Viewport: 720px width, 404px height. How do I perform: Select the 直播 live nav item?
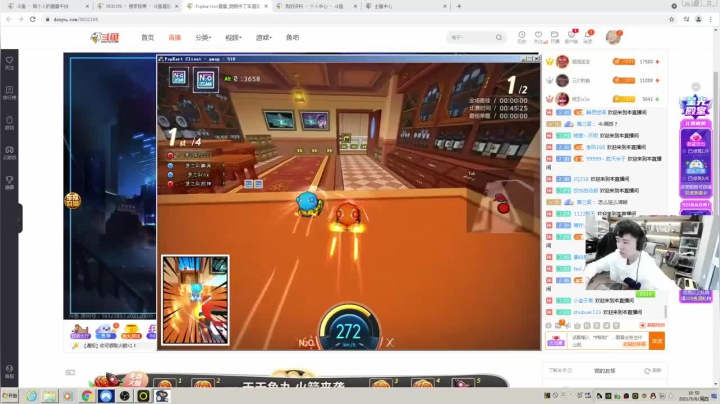pos(174,38)
